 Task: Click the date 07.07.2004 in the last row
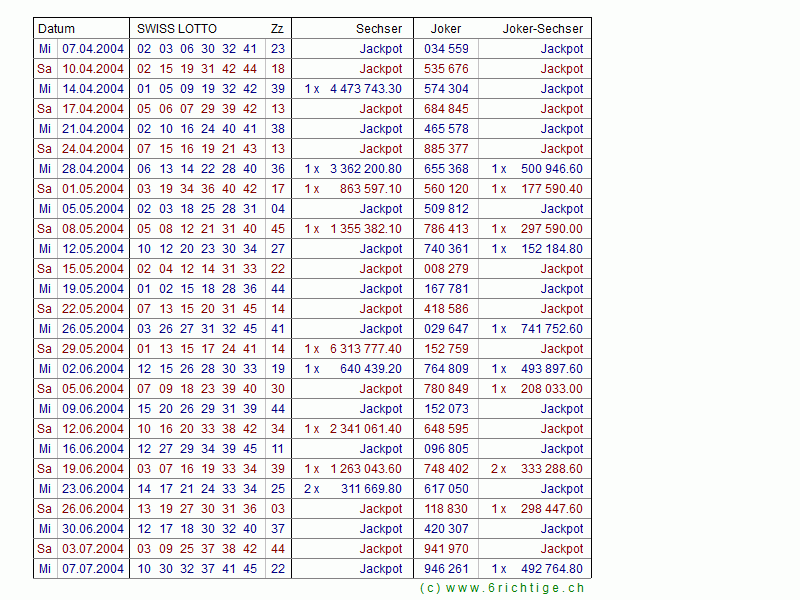tap(93, 569)
